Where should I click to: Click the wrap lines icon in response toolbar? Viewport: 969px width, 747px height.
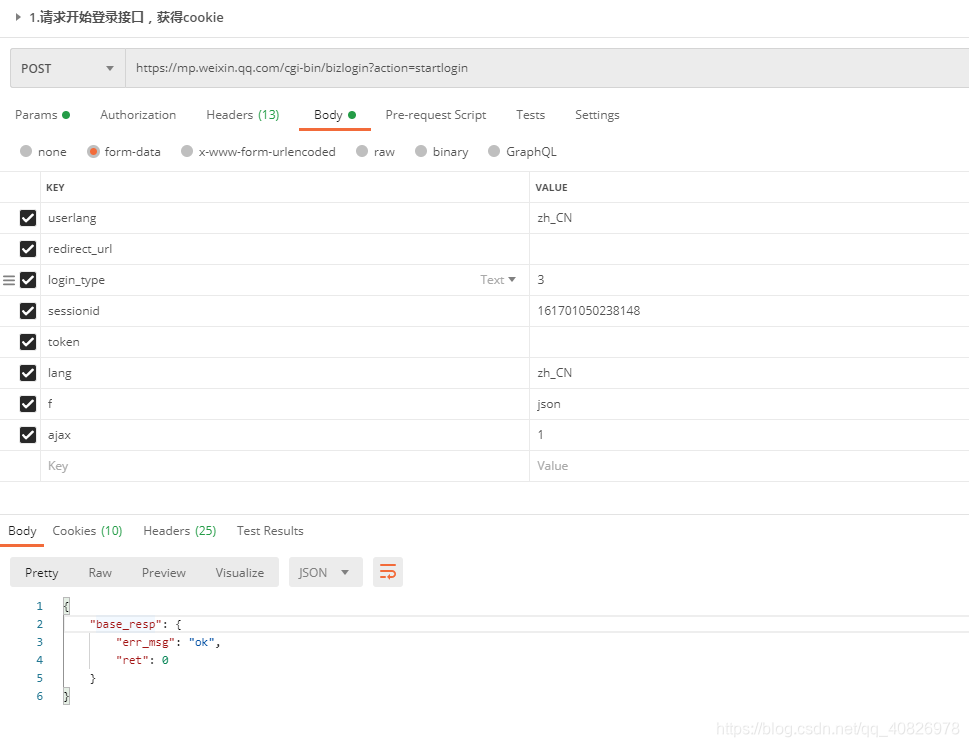tap(387, 572)
